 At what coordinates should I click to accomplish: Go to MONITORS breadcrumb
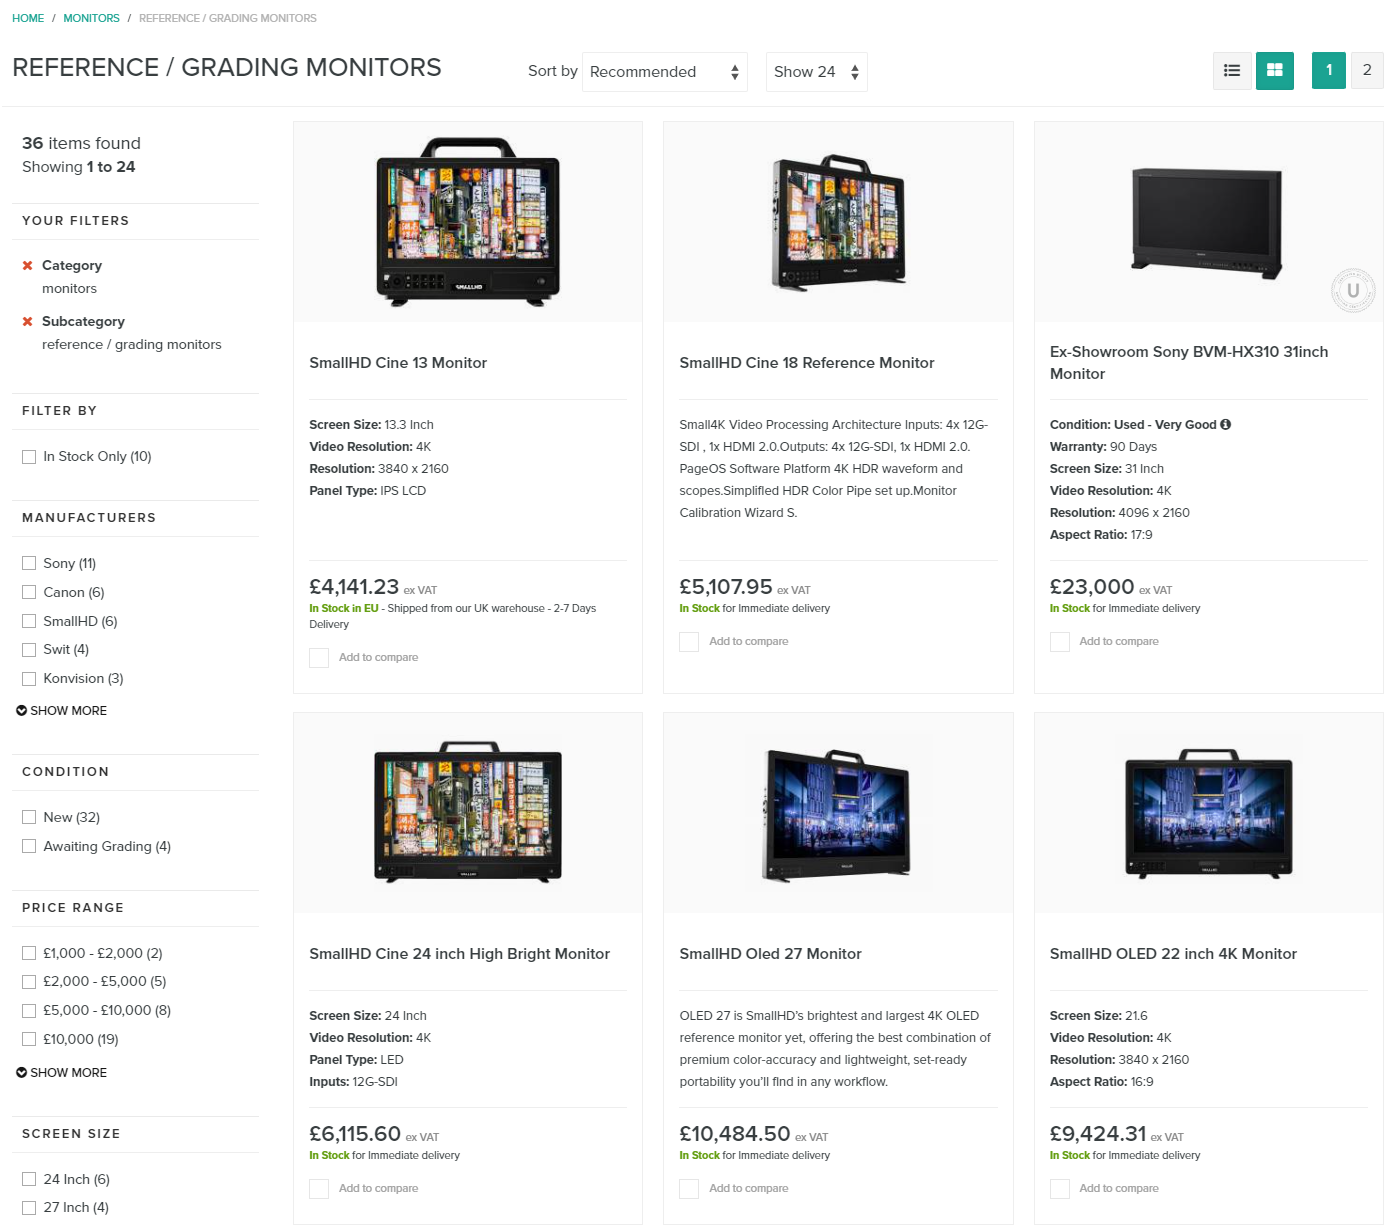[91, 18]
